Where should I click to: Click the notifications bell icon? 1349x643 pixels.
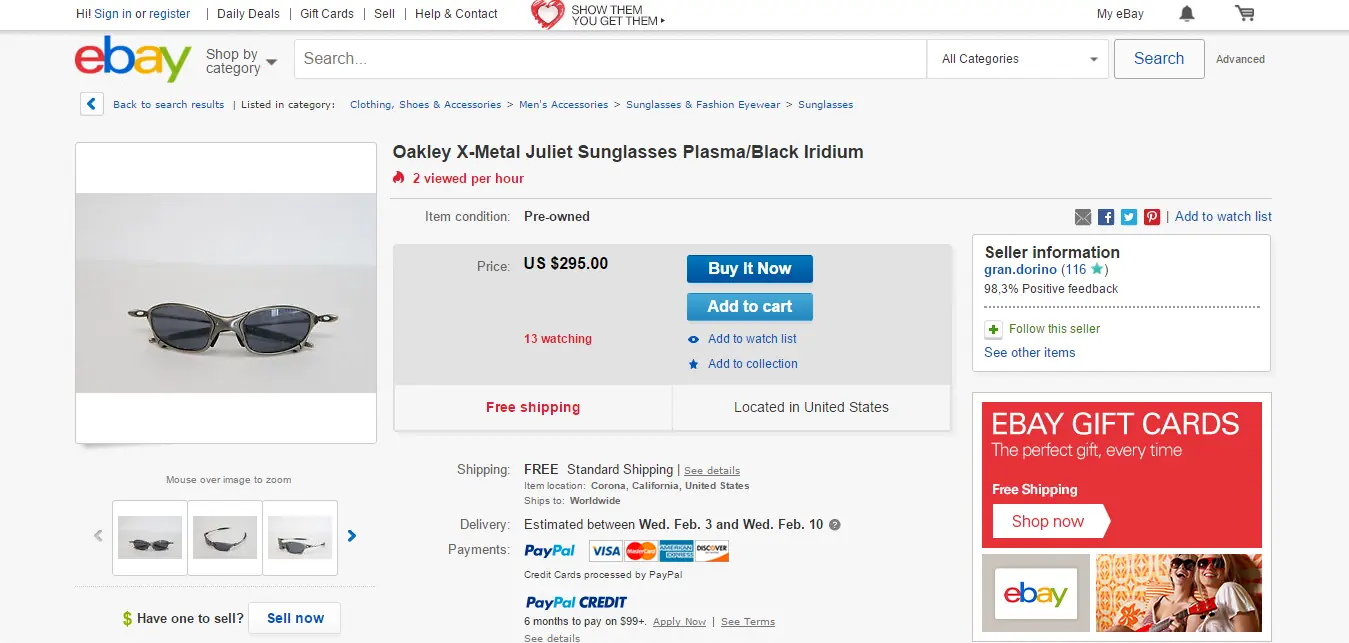(x=1187, y=14)
